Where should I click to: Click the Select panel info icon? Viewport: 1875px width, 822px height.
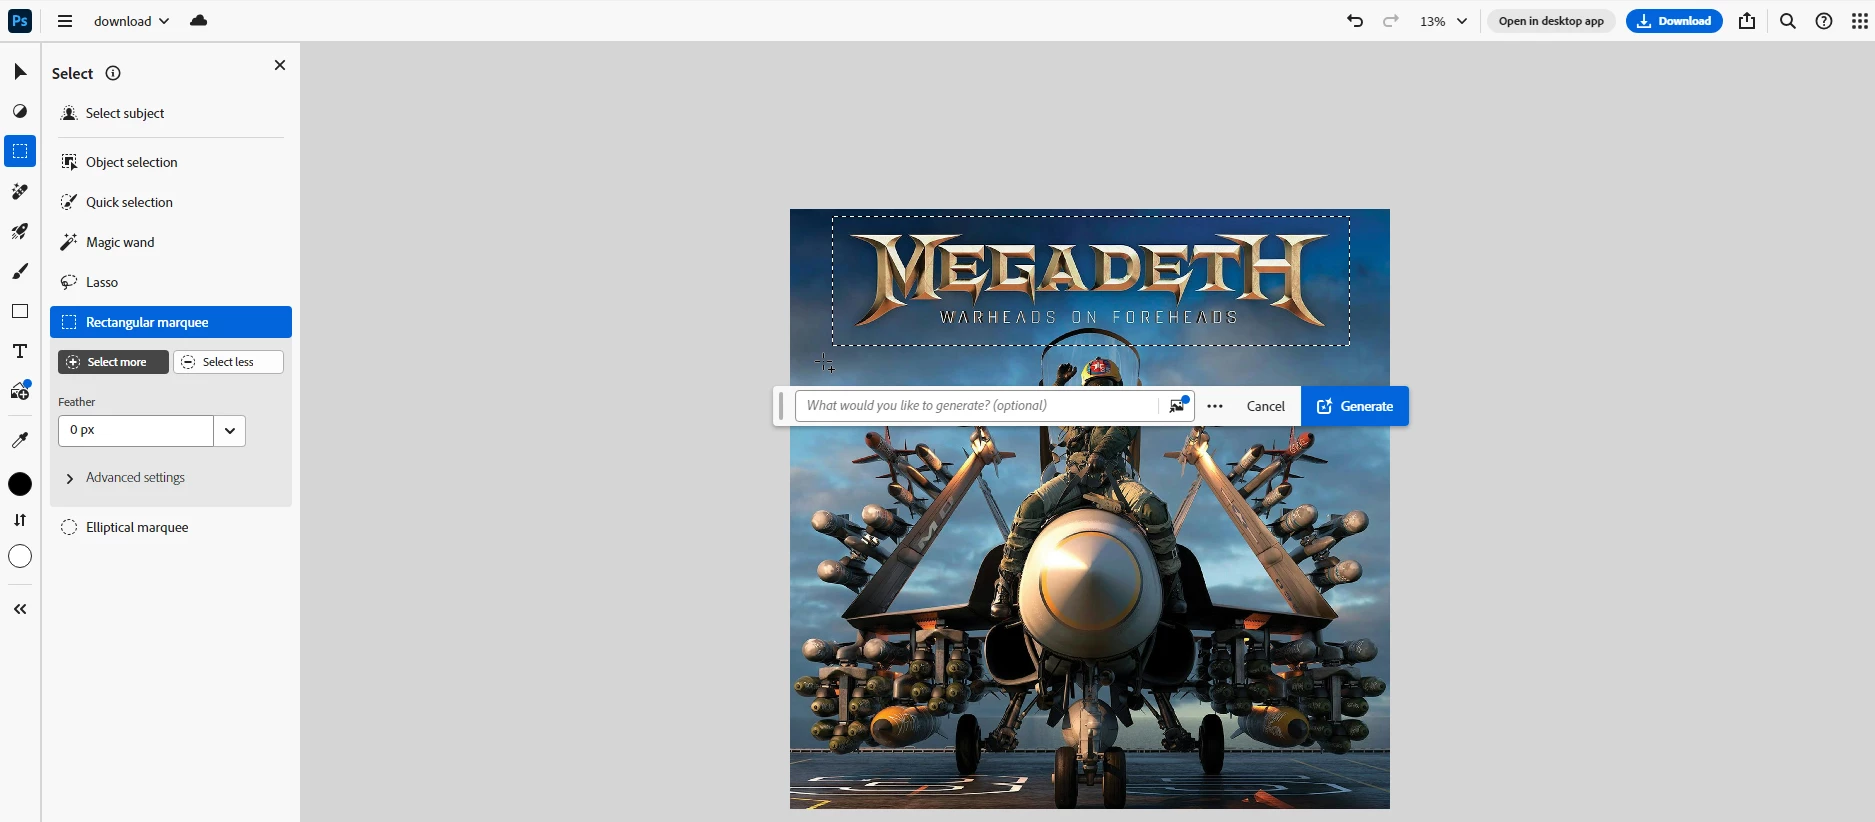pos(113,73)
